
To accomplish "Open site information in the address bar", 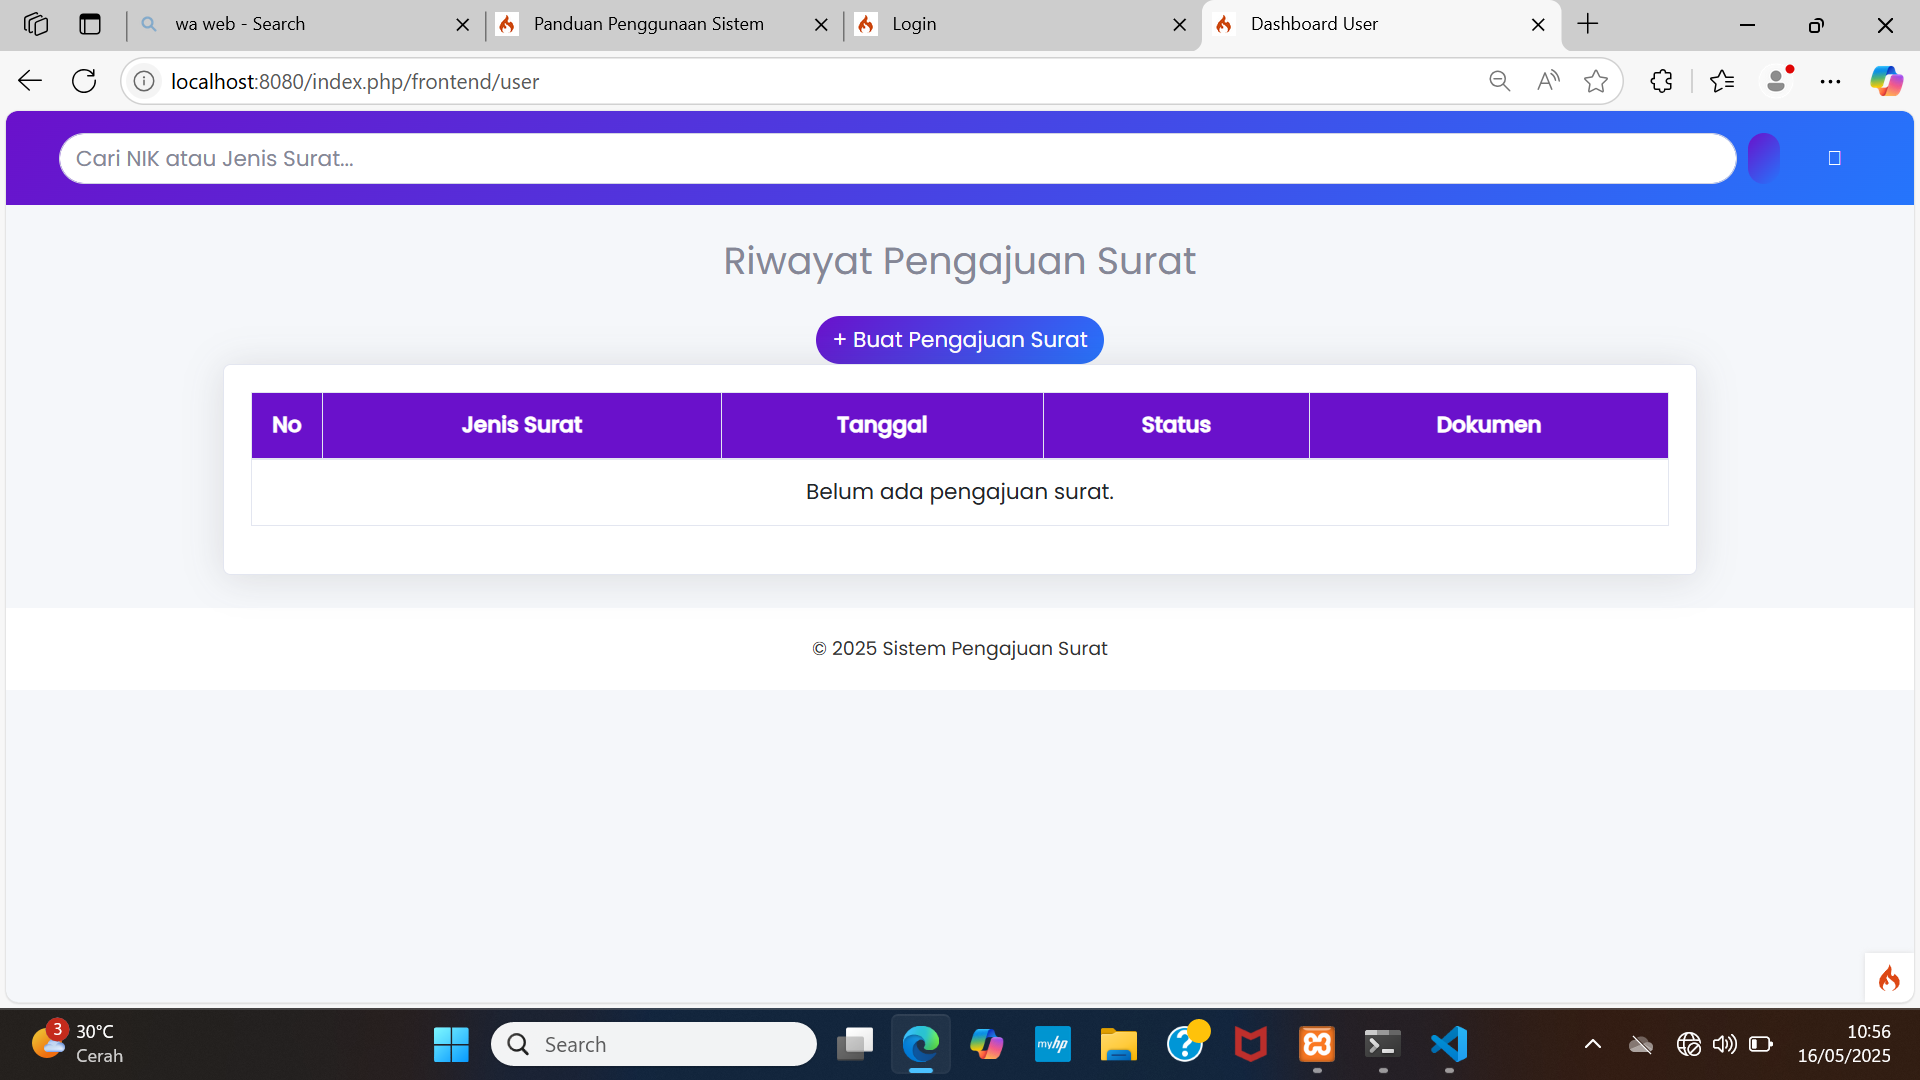I will pos(143,81).
